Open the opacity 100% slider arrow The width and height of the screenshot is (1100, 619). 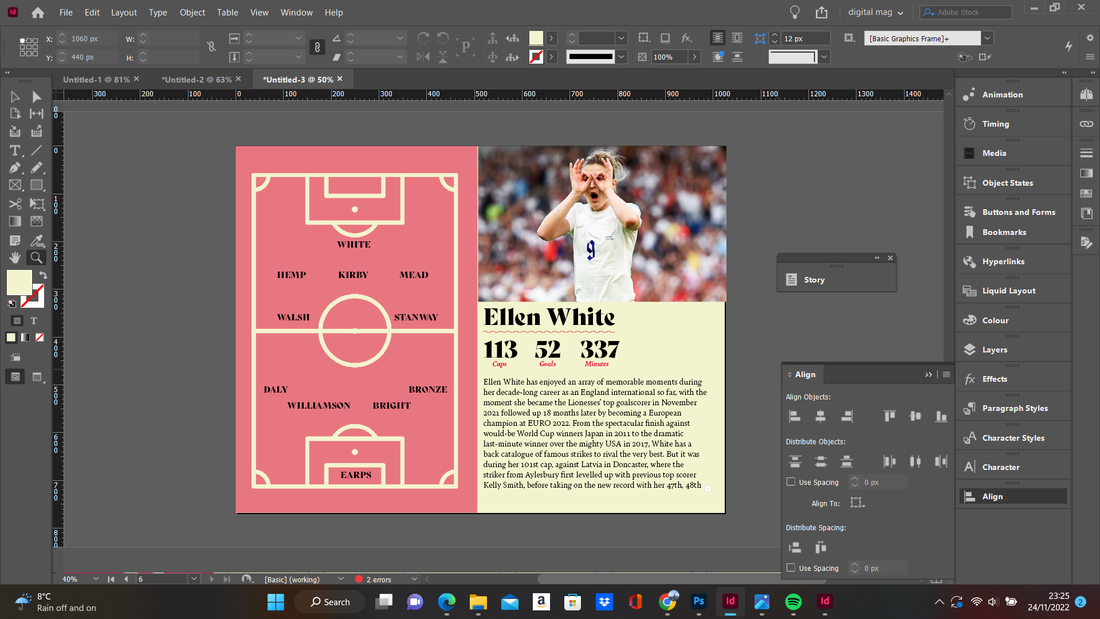point(695,57)
